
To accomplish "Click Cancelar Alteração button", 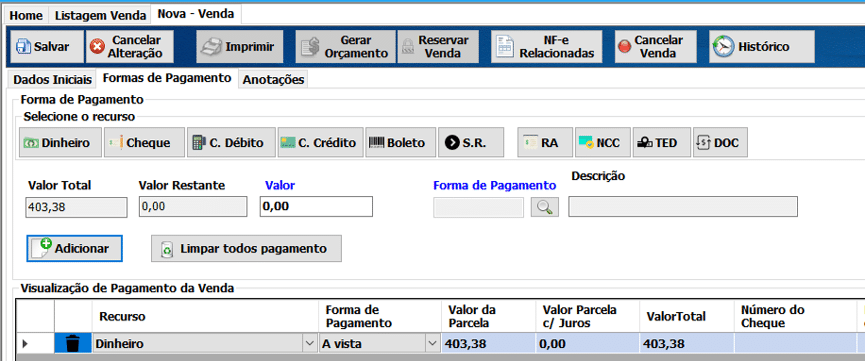I will click(130, 47).
